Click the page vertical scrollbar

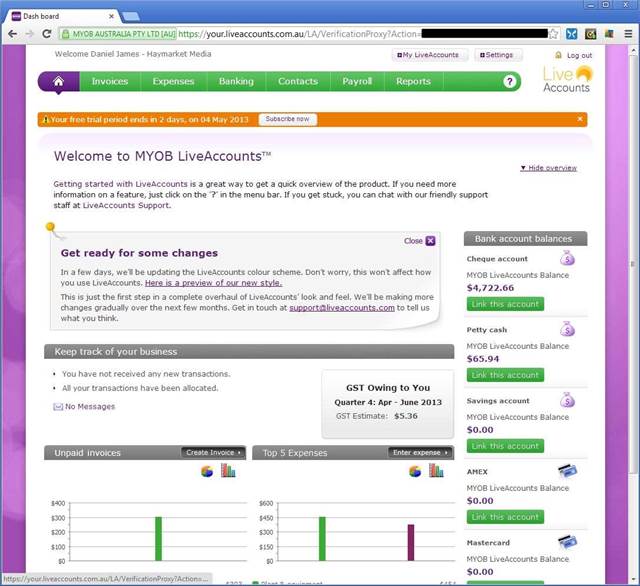[633, 264]
